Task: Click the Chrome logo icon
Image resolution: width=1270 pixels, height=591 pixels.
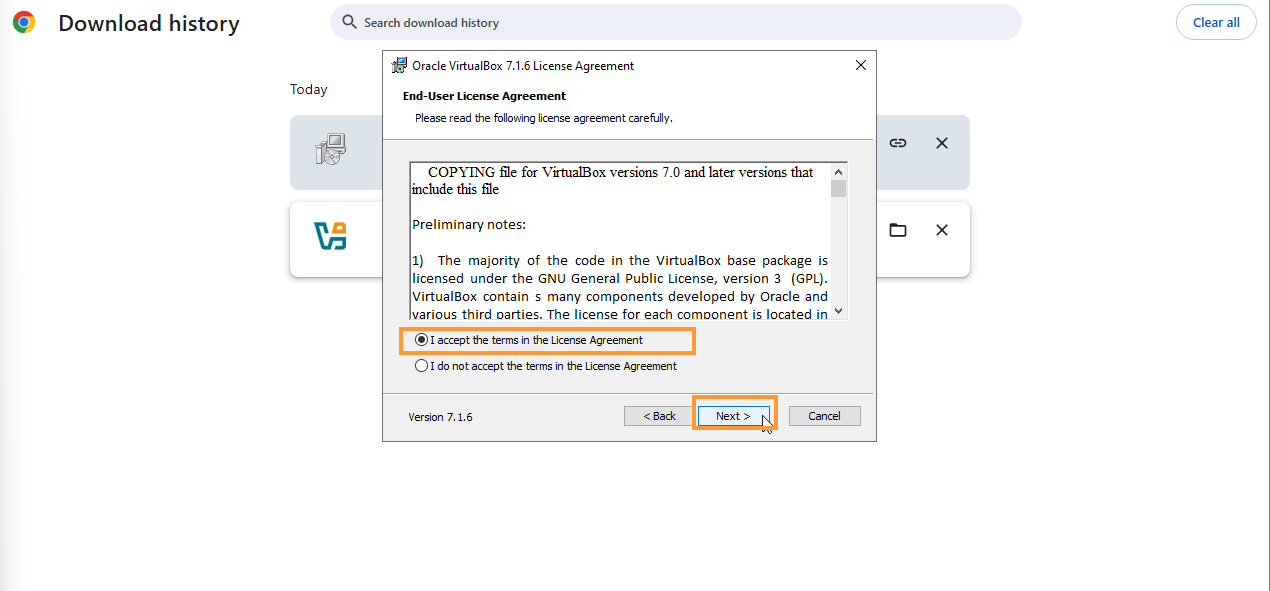Action: click(x=24, y=22)
